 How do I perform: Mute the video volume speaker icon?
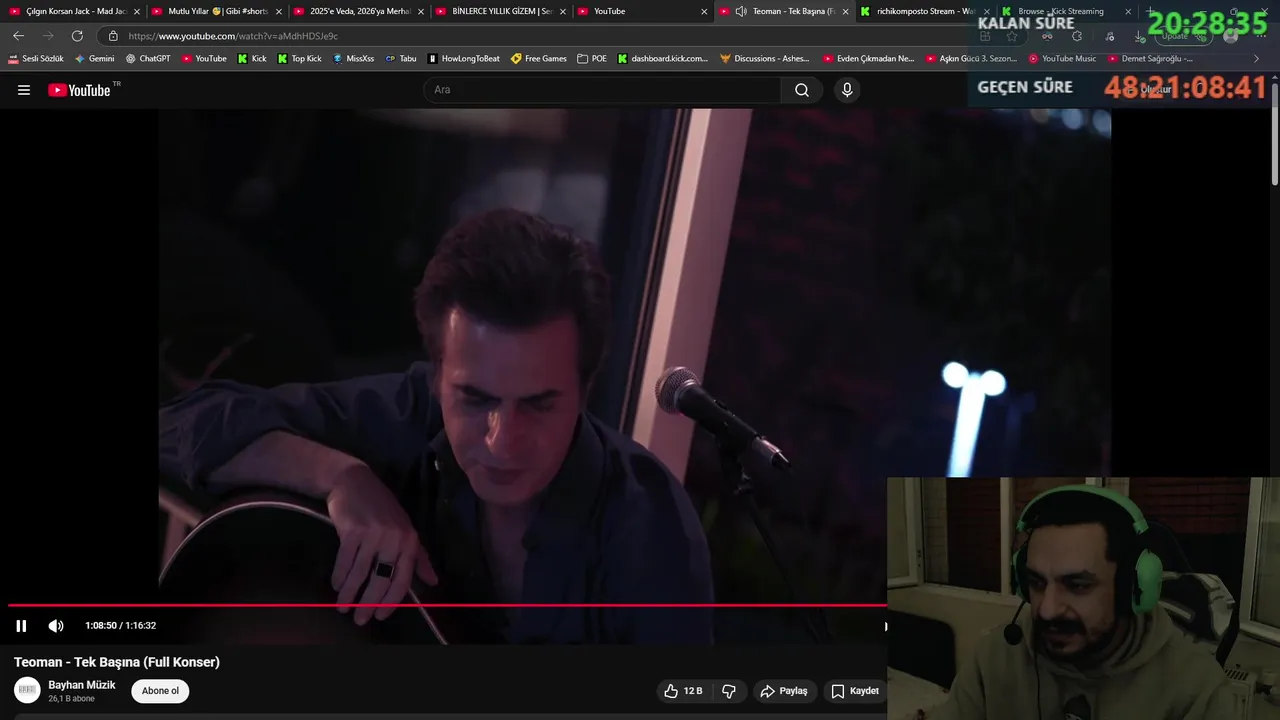click(x=56, y=626)
